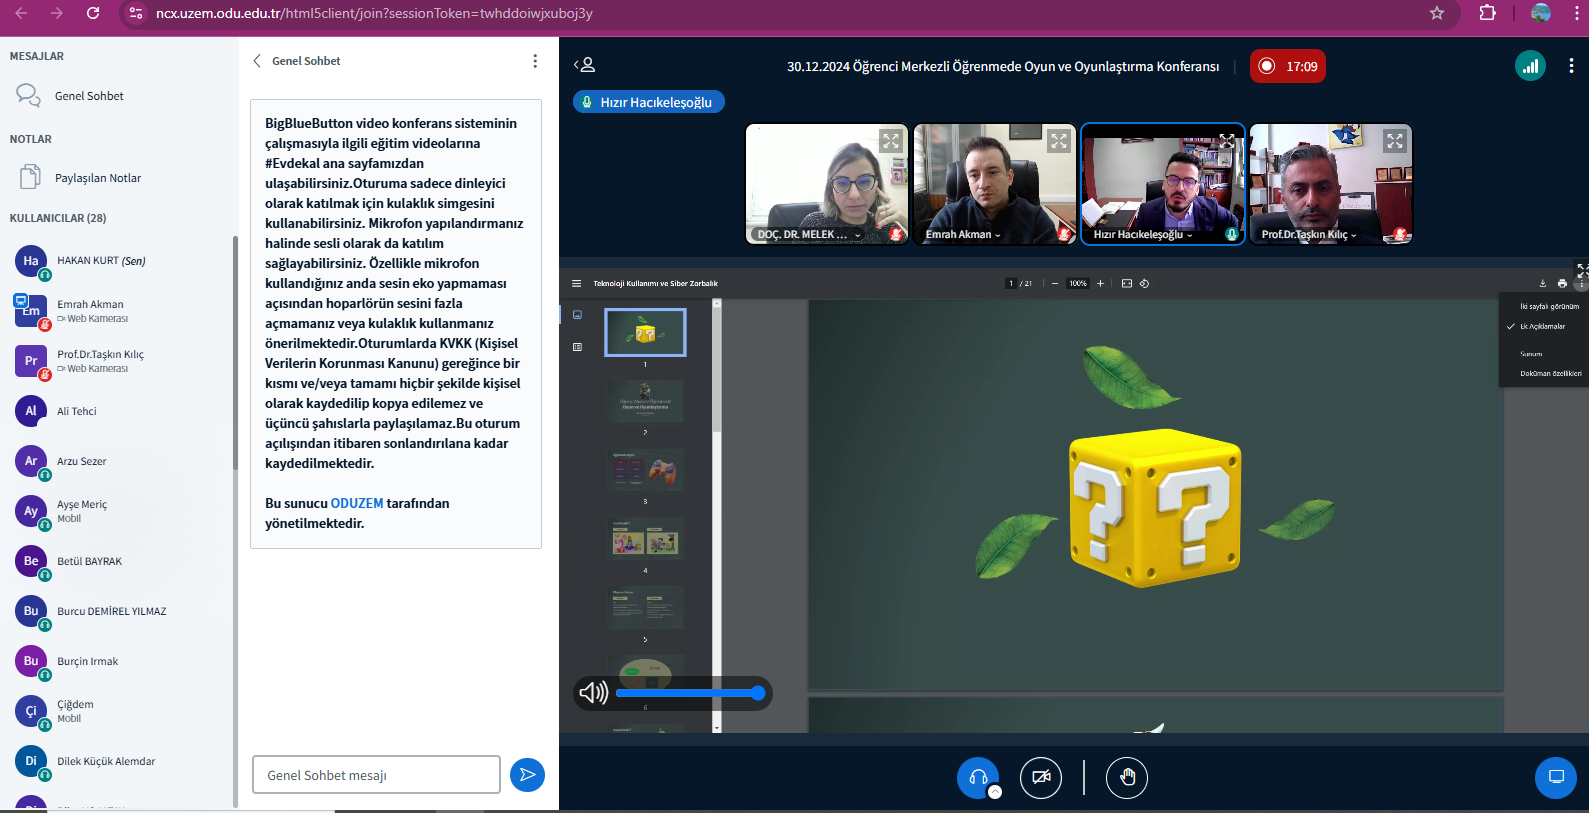This screenshot has width=1589, height=813.
Task: Toggle the PDF sidebar hamburger menu
Action: pyautogui.click(x=576, y=283)
